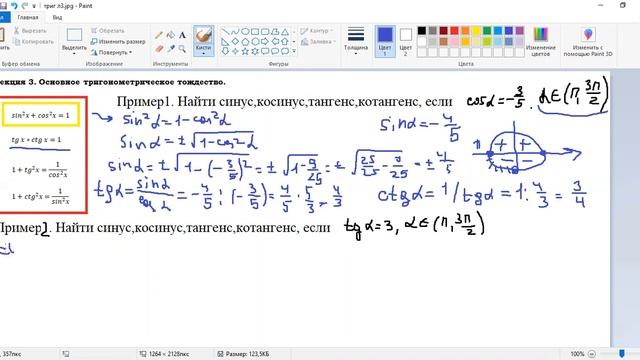The width and height of the screenshot is (640, 360).
Task: Select the Text tool
Action: pyautogui.click(x=182, y=35)
